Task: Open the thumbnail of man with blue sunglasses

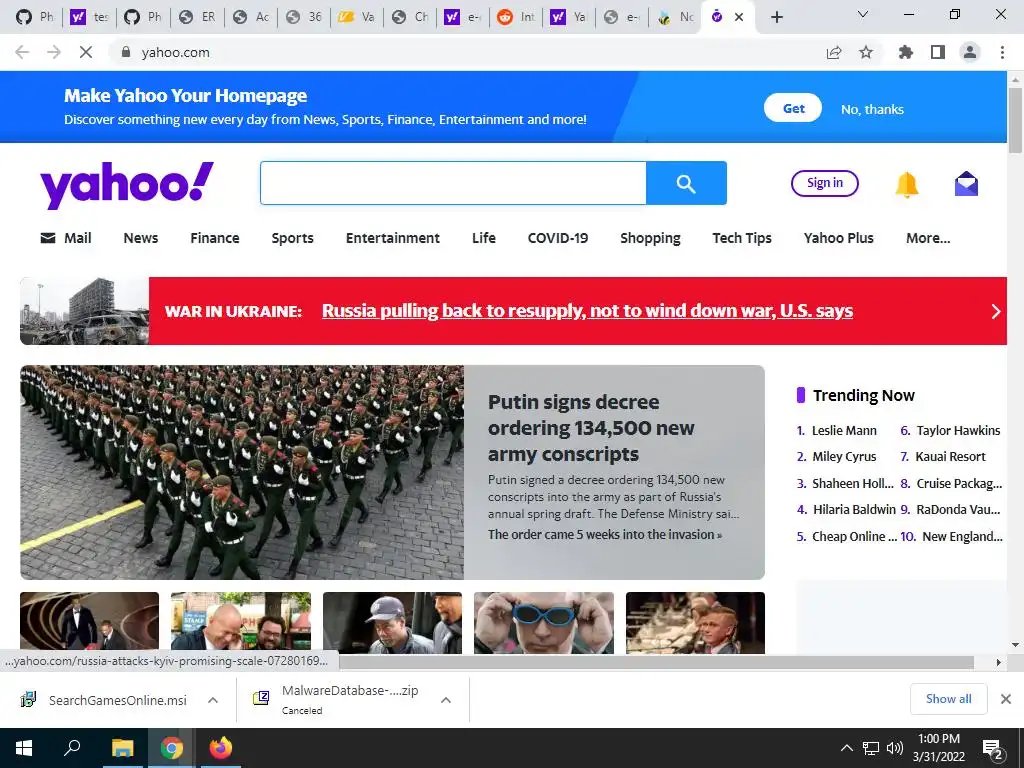Action: click(543, 623)
